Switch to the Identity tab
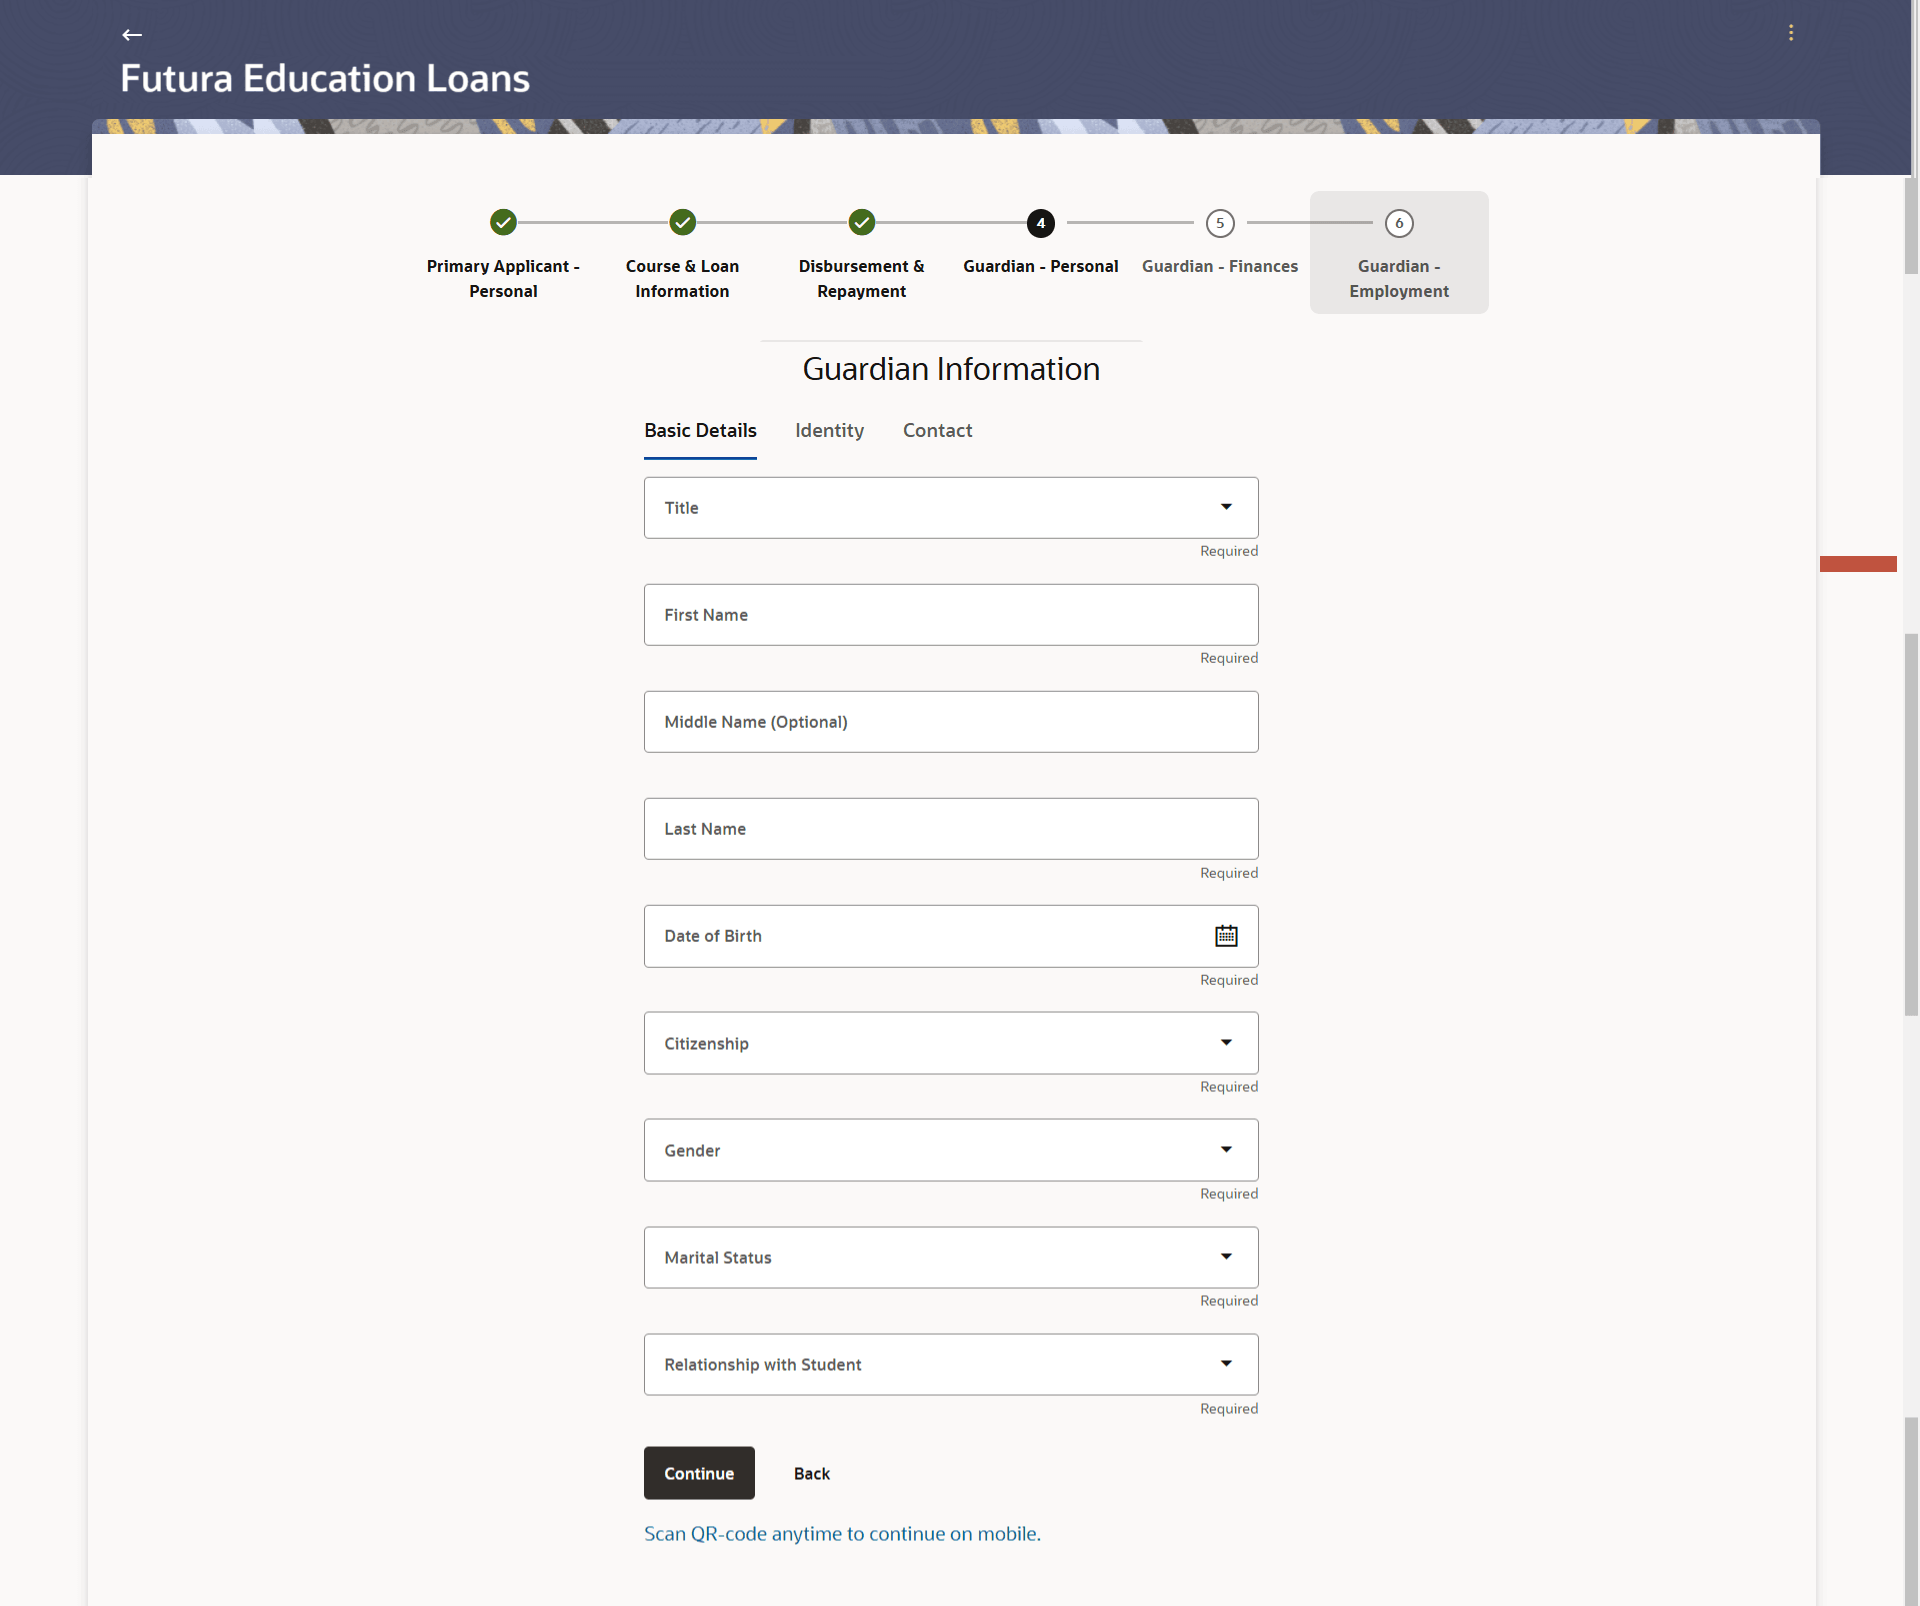The width and height of the screenshot is (1920, 1606). point(829,431)
